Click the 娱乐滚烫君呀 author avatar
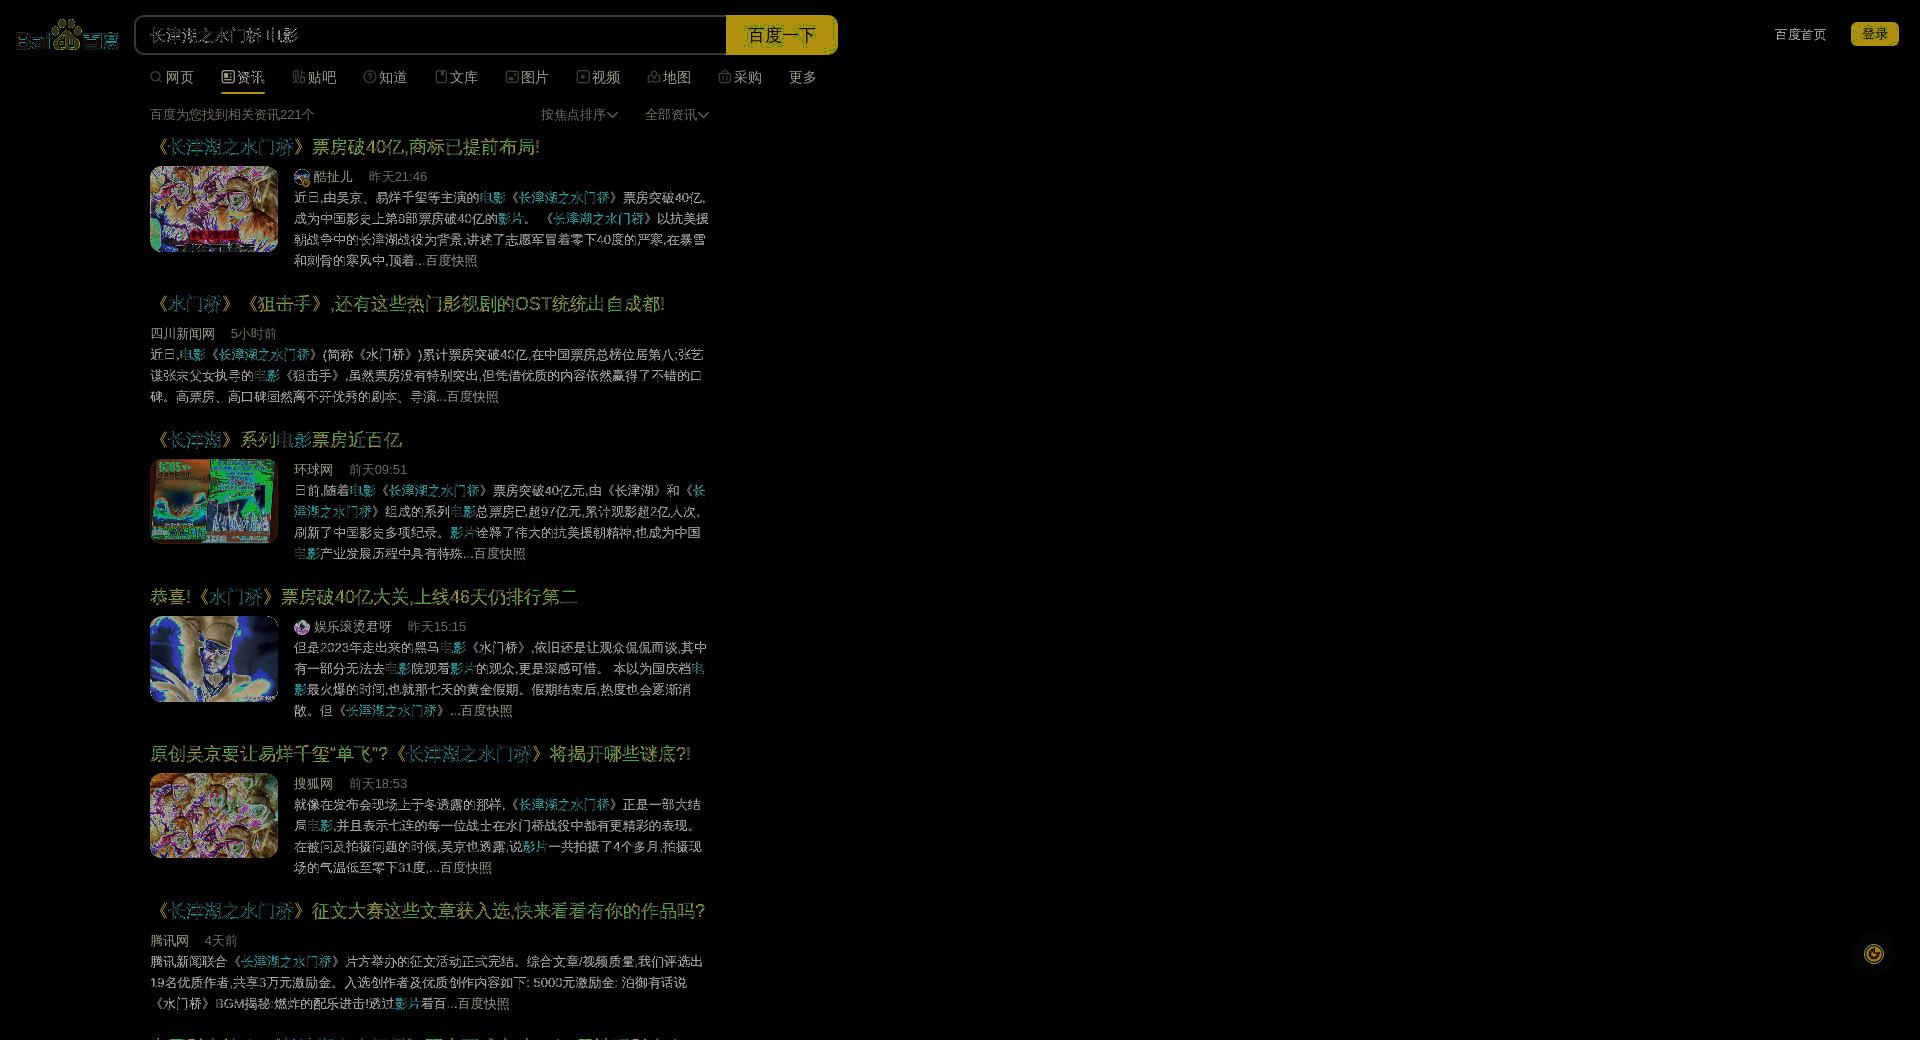 click(302, 627)
